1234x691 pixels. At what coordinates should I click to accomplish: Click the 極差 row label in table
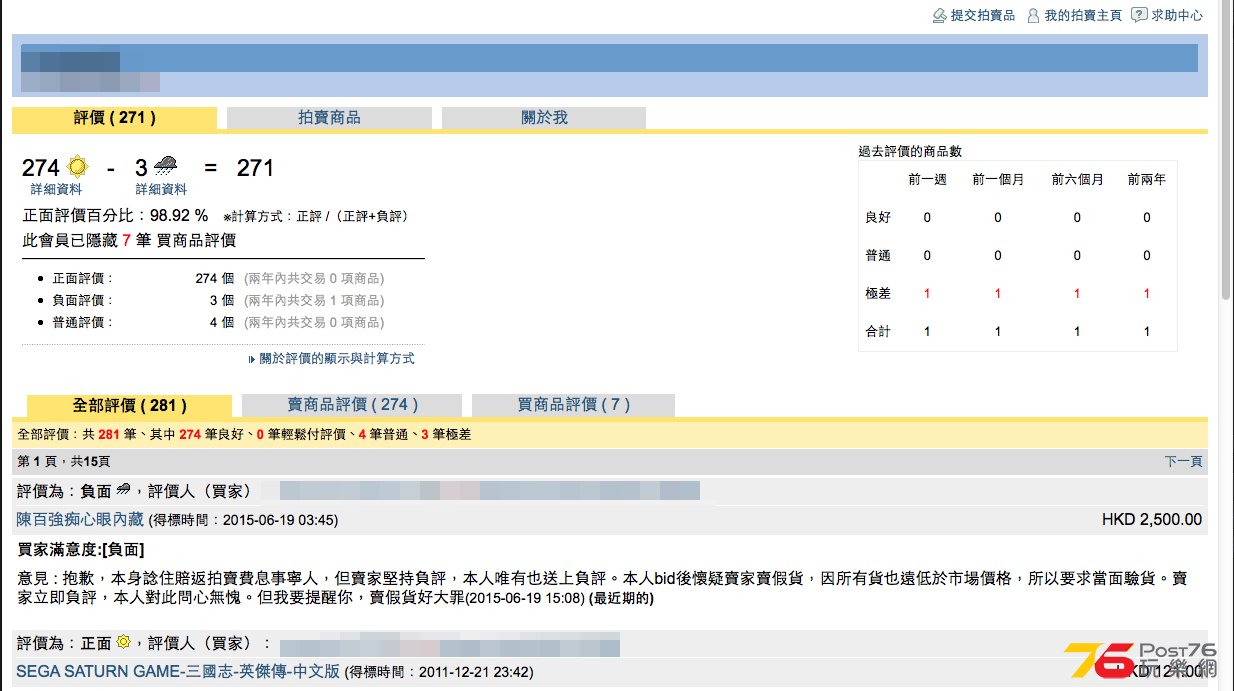coord(878,293)
